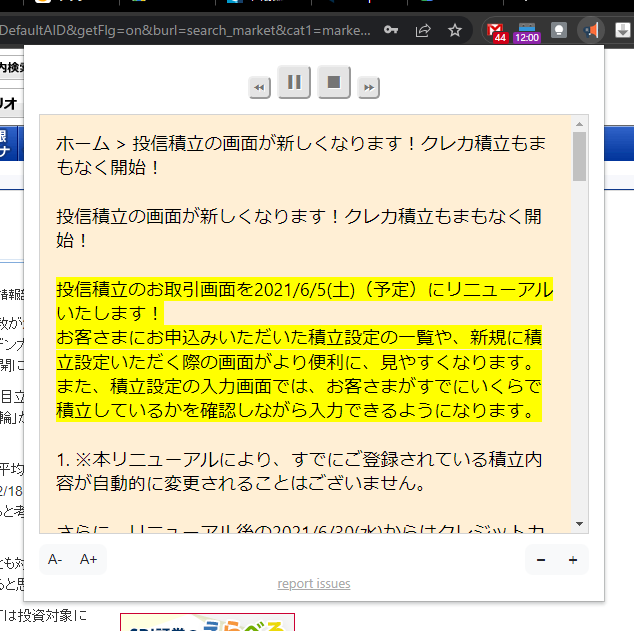The width and height of the screenshot is (634, 631).
Task: Stop the reading playback
Action: pyautogui.click(x=334, y=83)
